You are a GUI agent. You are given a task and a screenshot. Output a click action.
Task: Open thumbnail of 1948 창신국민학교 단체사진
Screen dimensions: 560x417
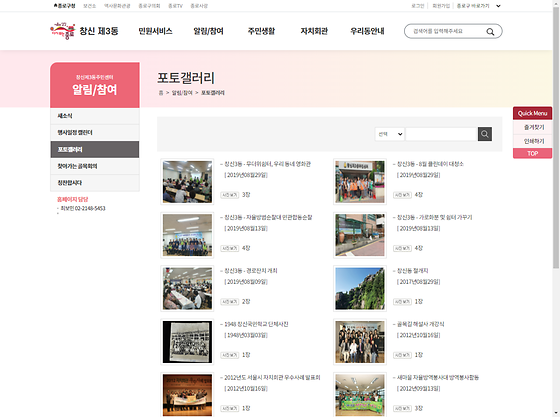pos(187,342)
